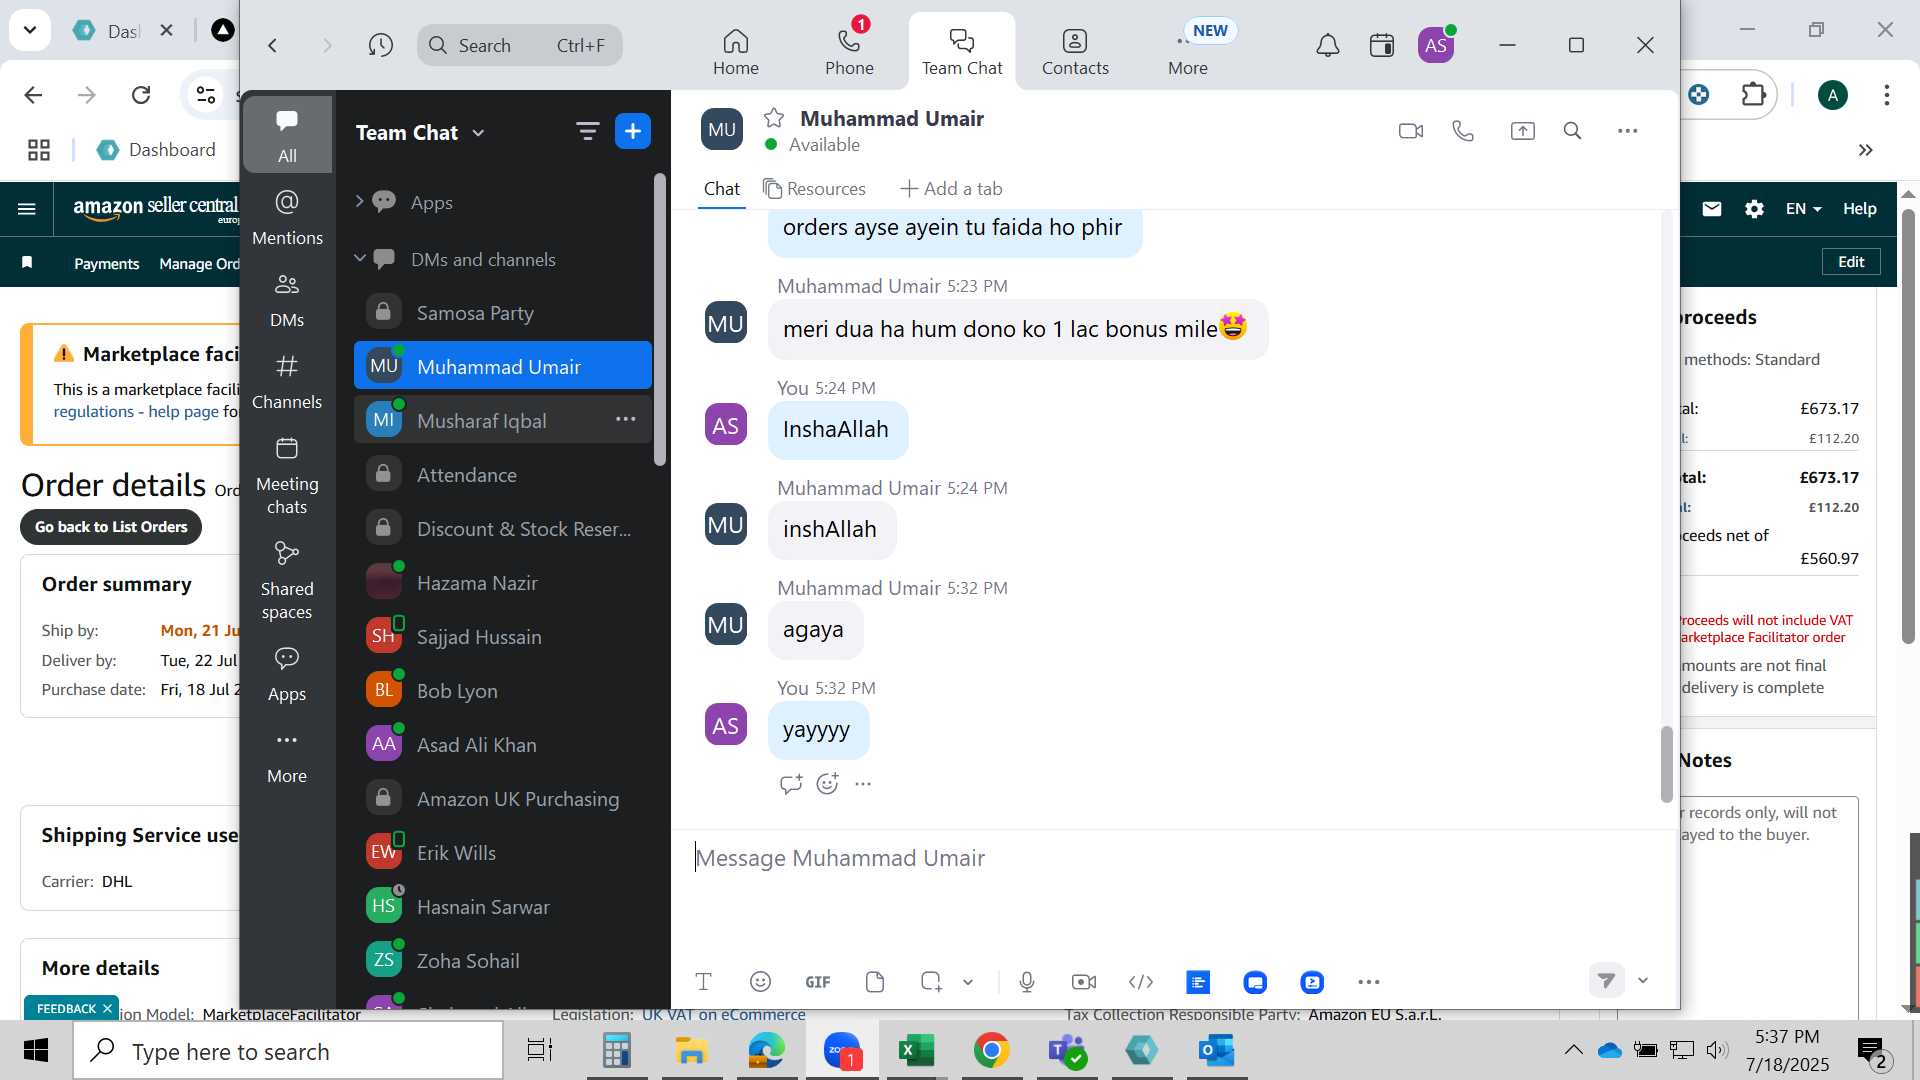This screenshot has height=1080, width=1920.
Task: Reply in thread to yayyyy message
Action: point(790,784)
